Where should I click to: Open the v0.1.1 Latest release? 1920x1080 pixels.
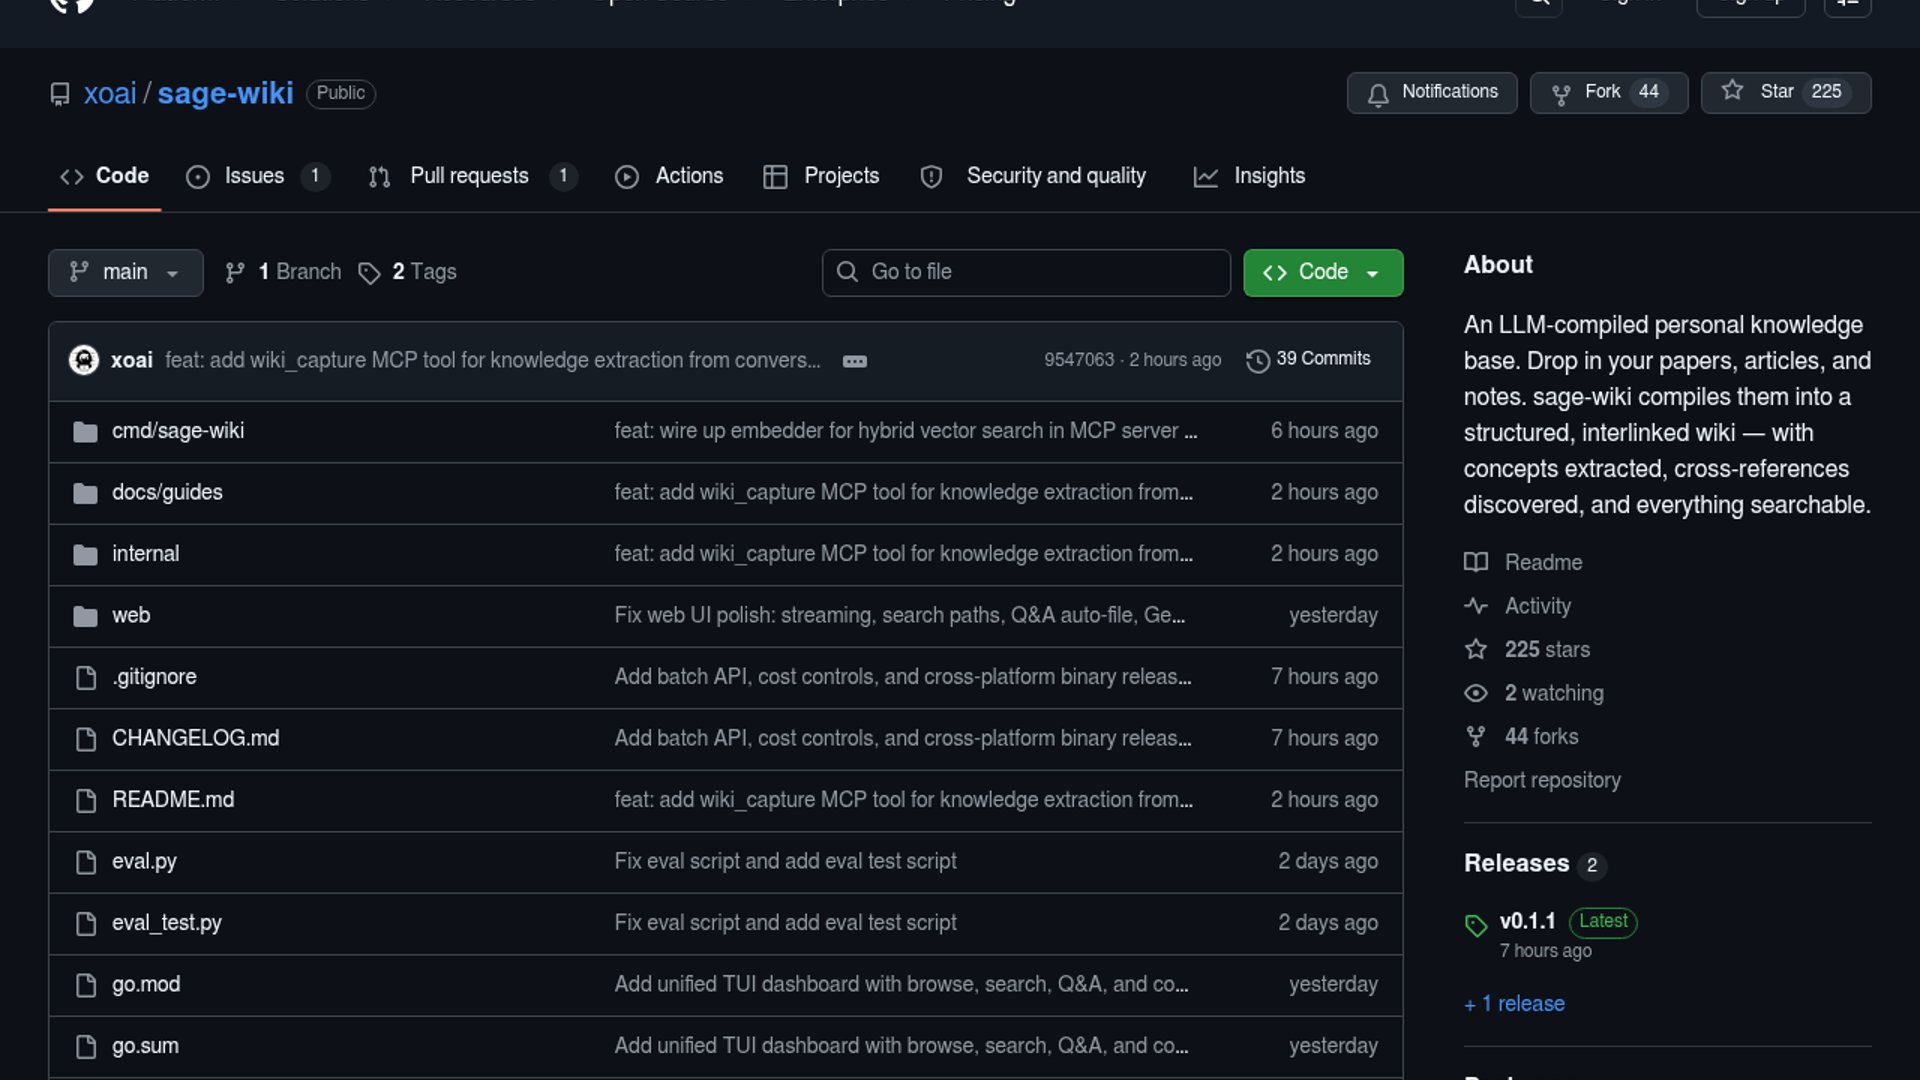[x=1527, y=921]
